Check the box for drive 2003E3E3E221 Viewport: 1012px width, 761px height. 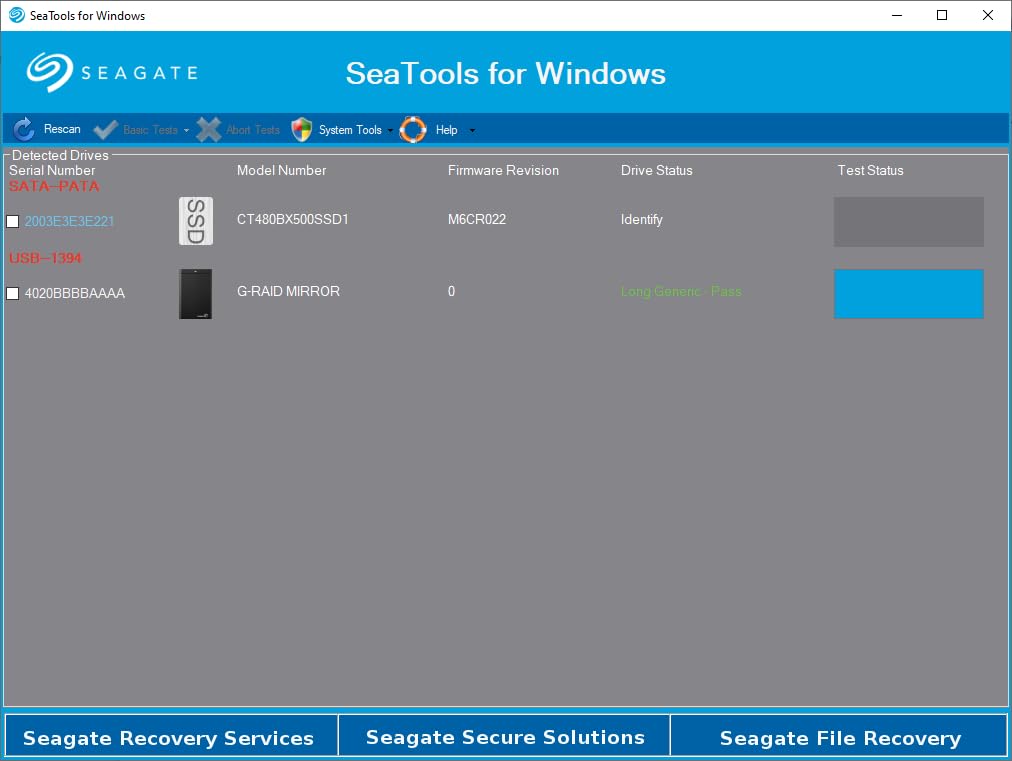[x=12, y=221]
